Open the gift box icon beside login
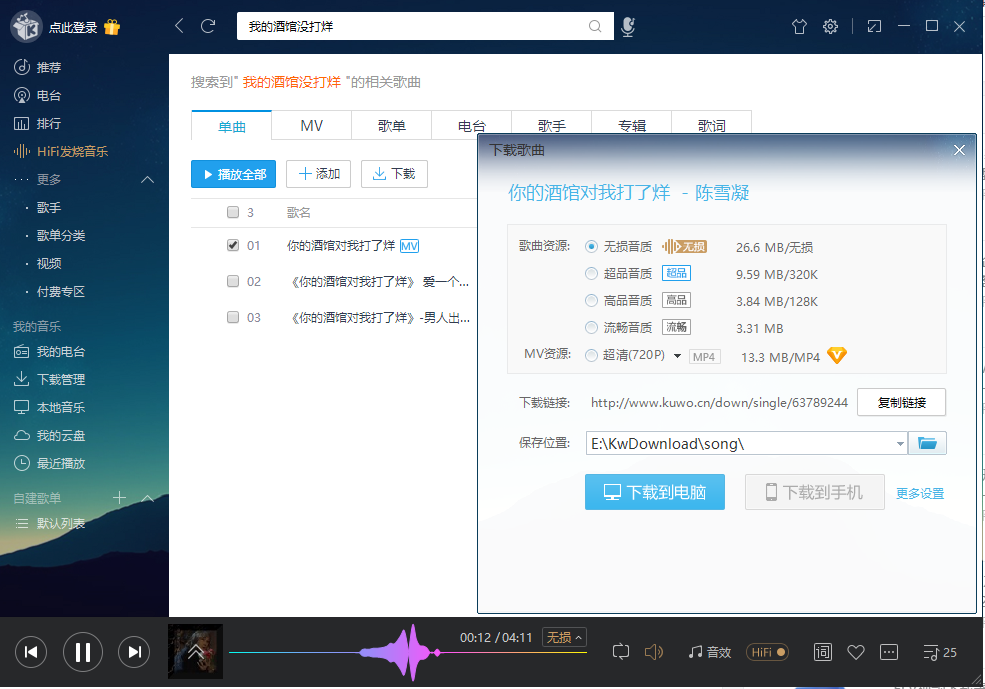This screenshot has width=985, height=689. tap(112, 27)
